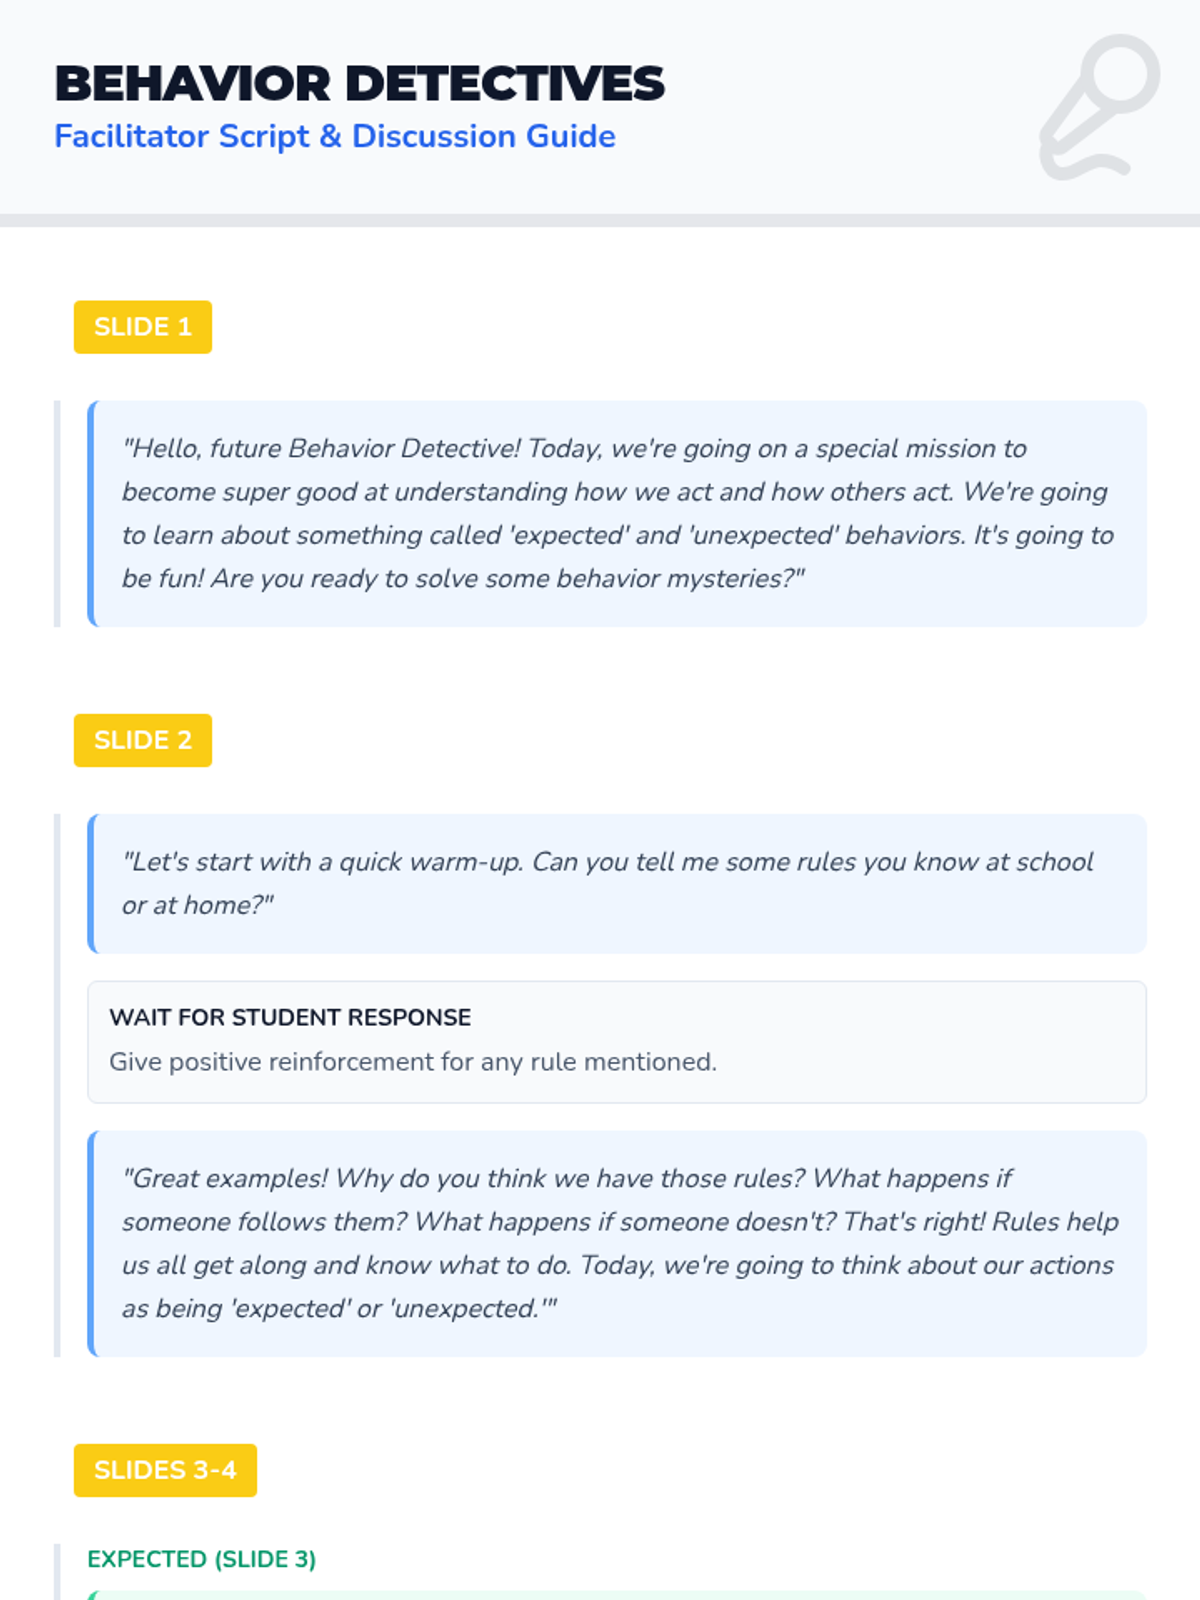Click the gray vertical bar beside Slide 2 warm-up quote
This screenshot has height=1600, width=1200.
57,884
